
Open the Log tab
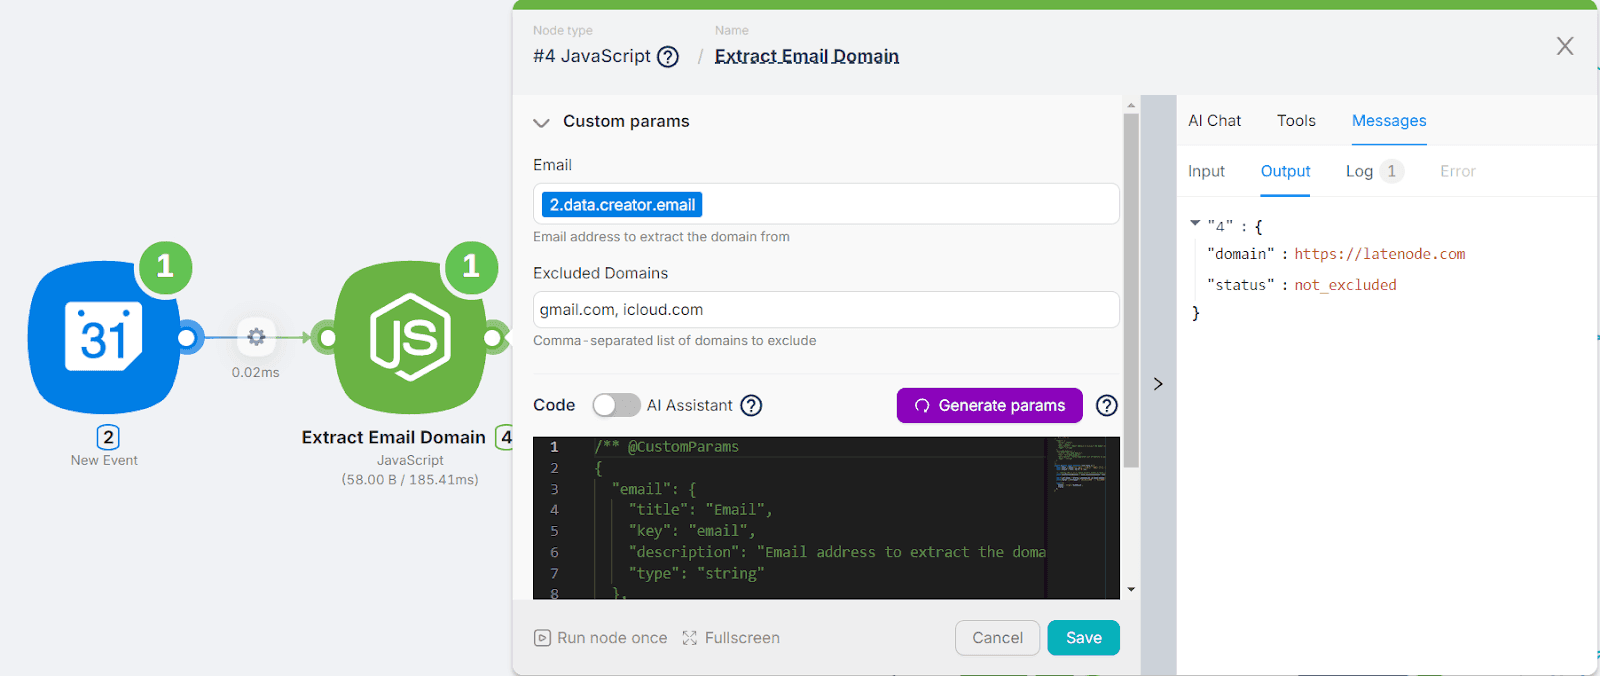(x=1359, y=171)
